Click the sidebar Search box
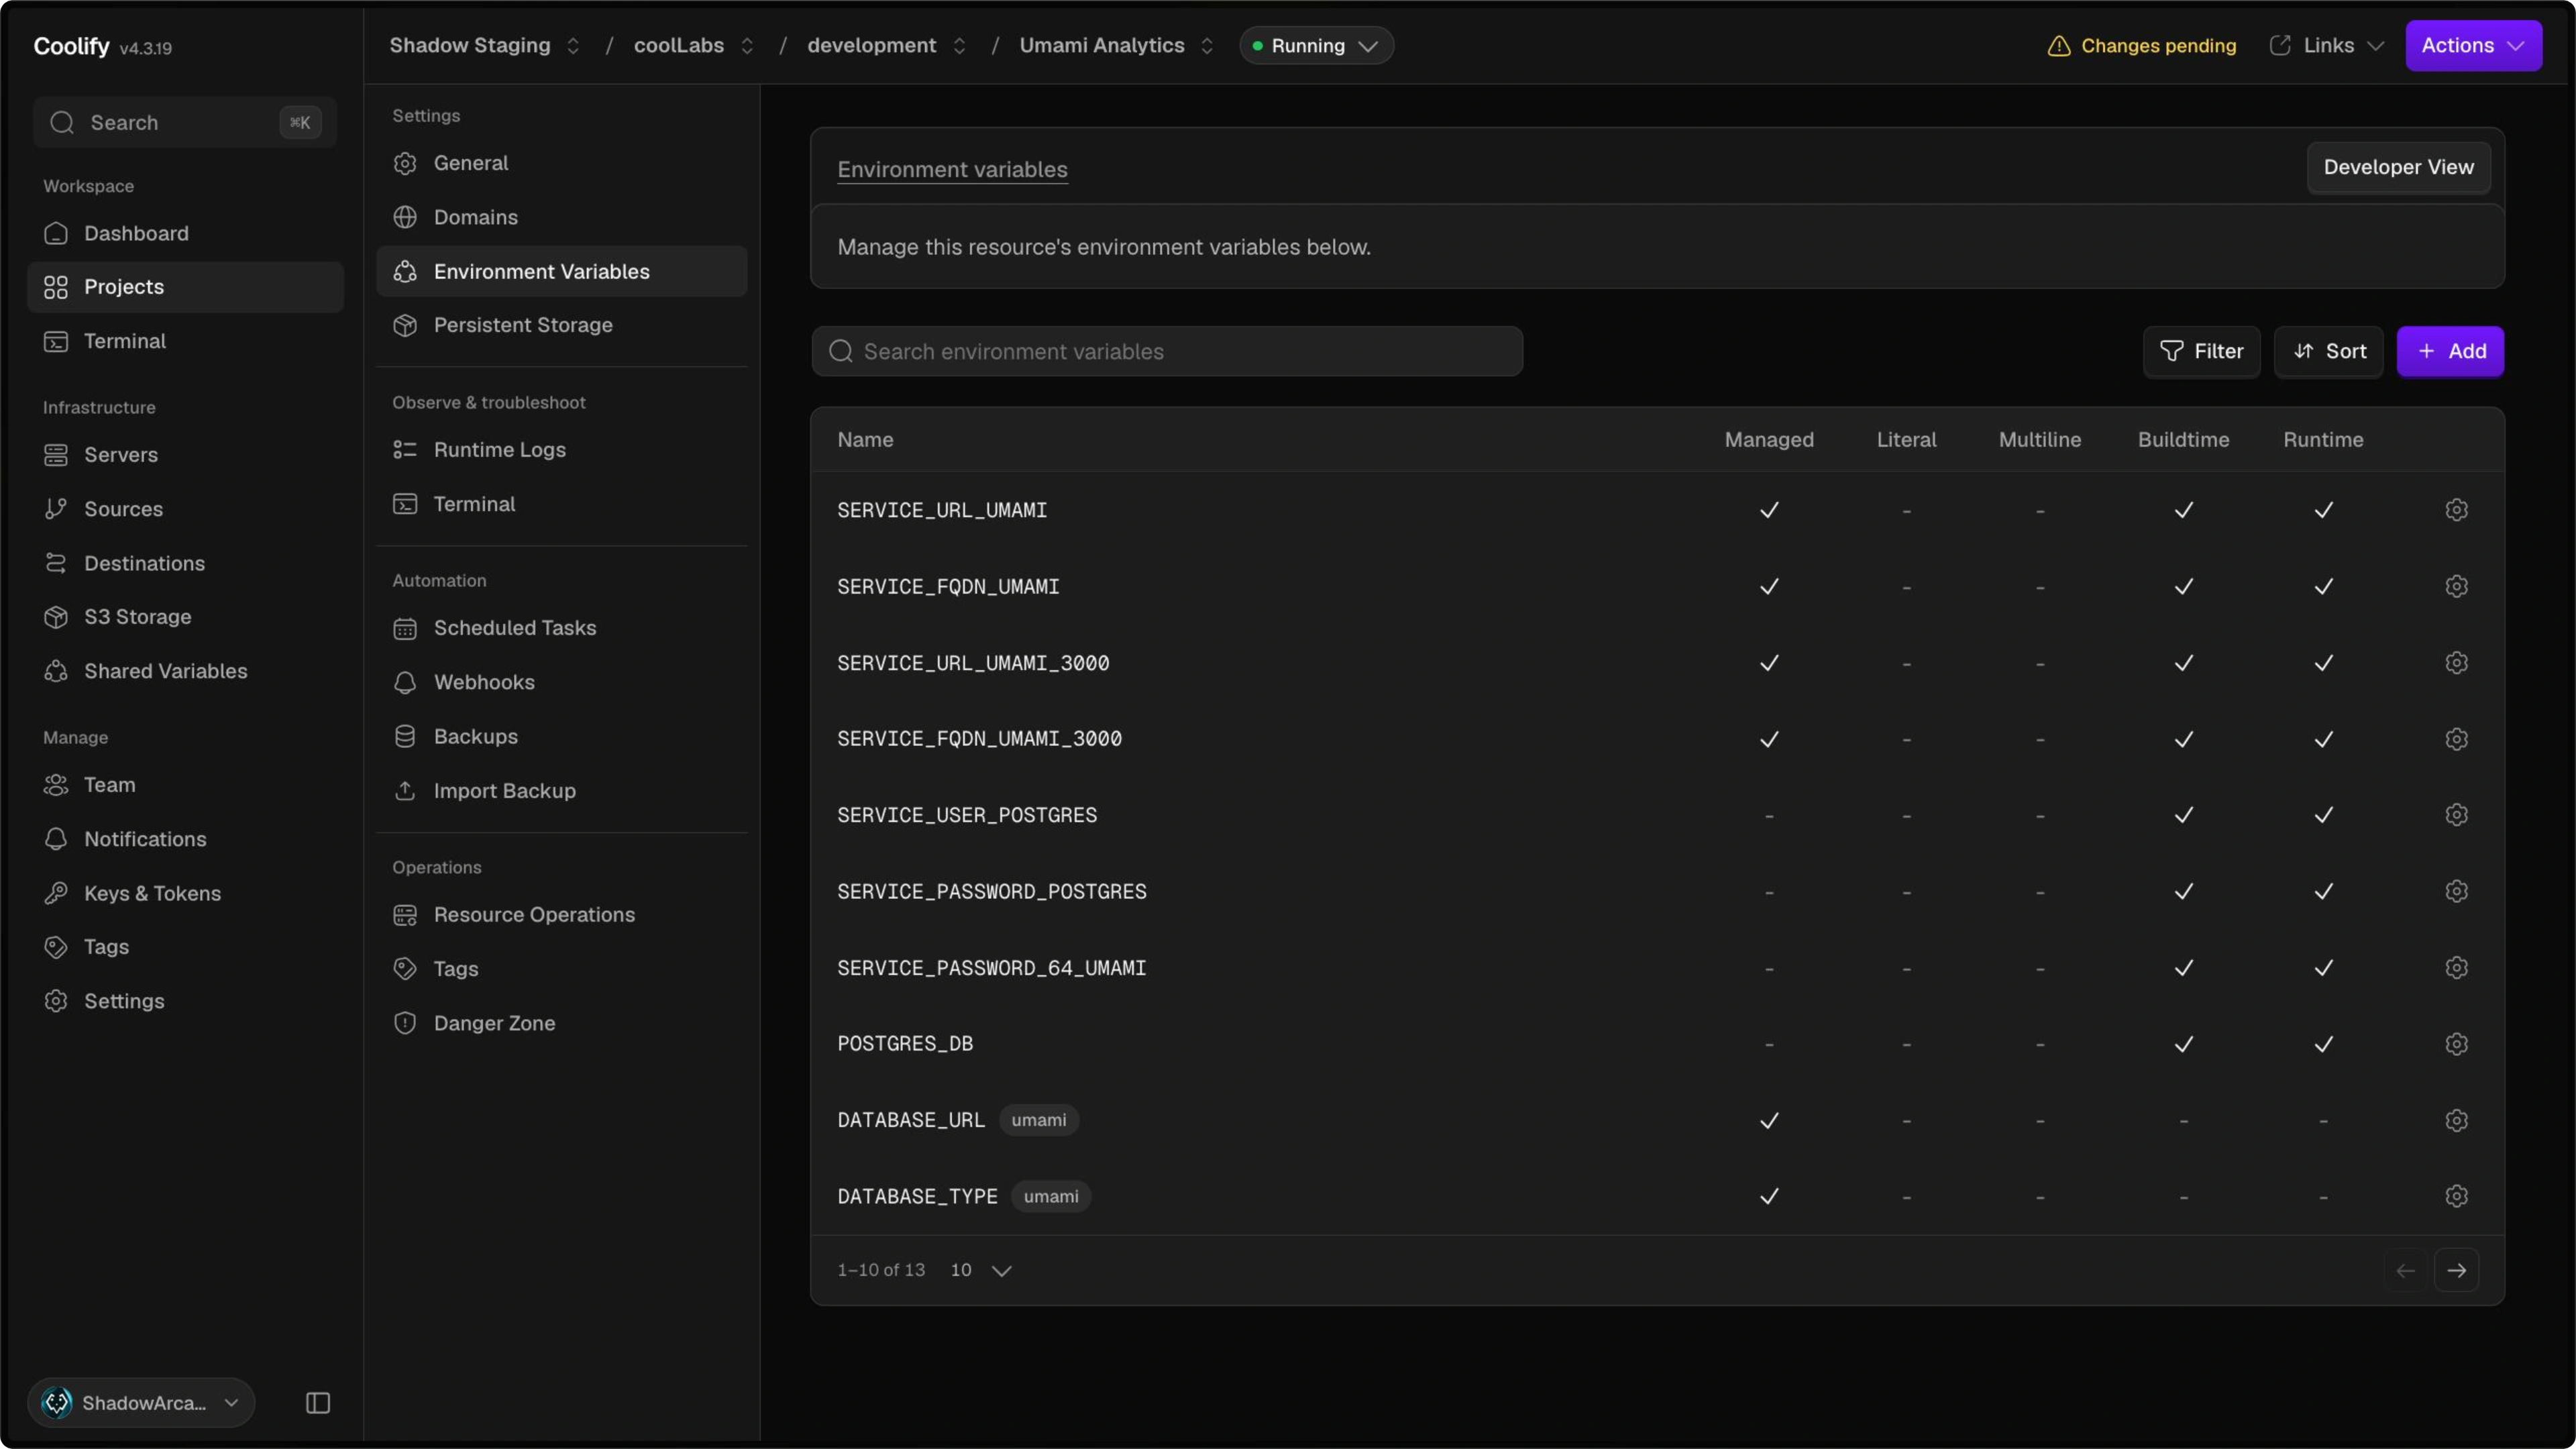2576x1449 pixels. coord(185,123)
